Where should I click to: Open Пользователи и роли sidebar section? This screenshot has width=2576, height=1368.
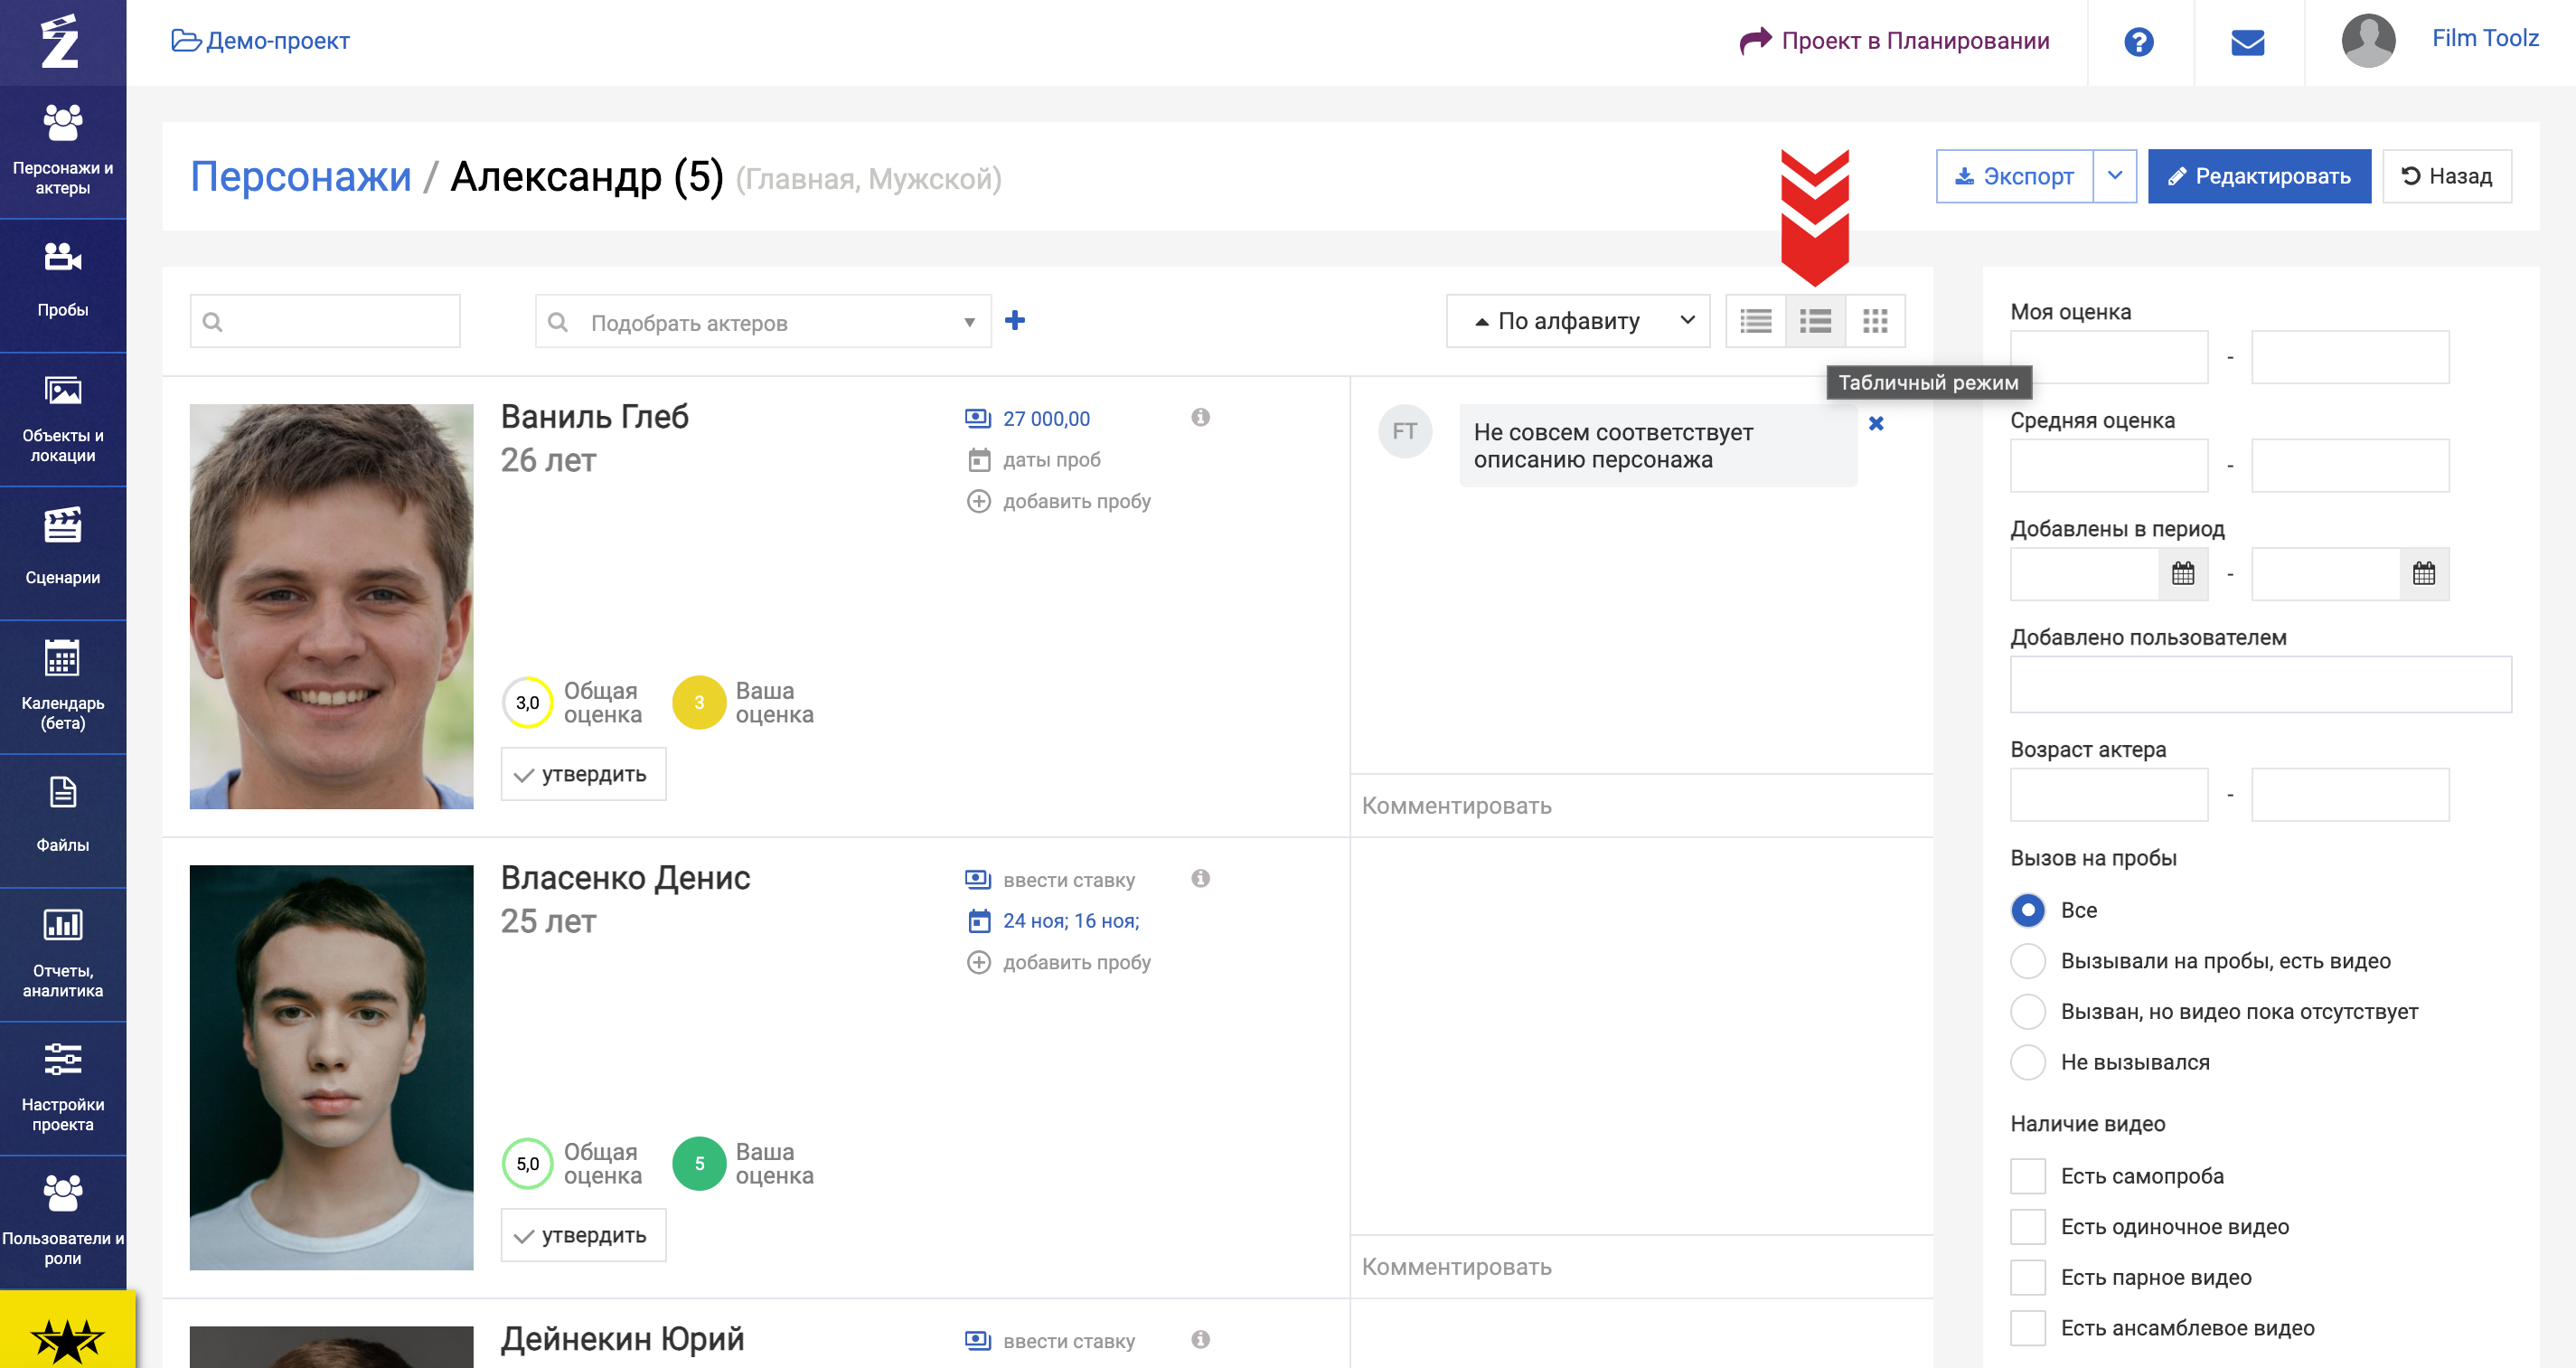tap(63, 1223)
